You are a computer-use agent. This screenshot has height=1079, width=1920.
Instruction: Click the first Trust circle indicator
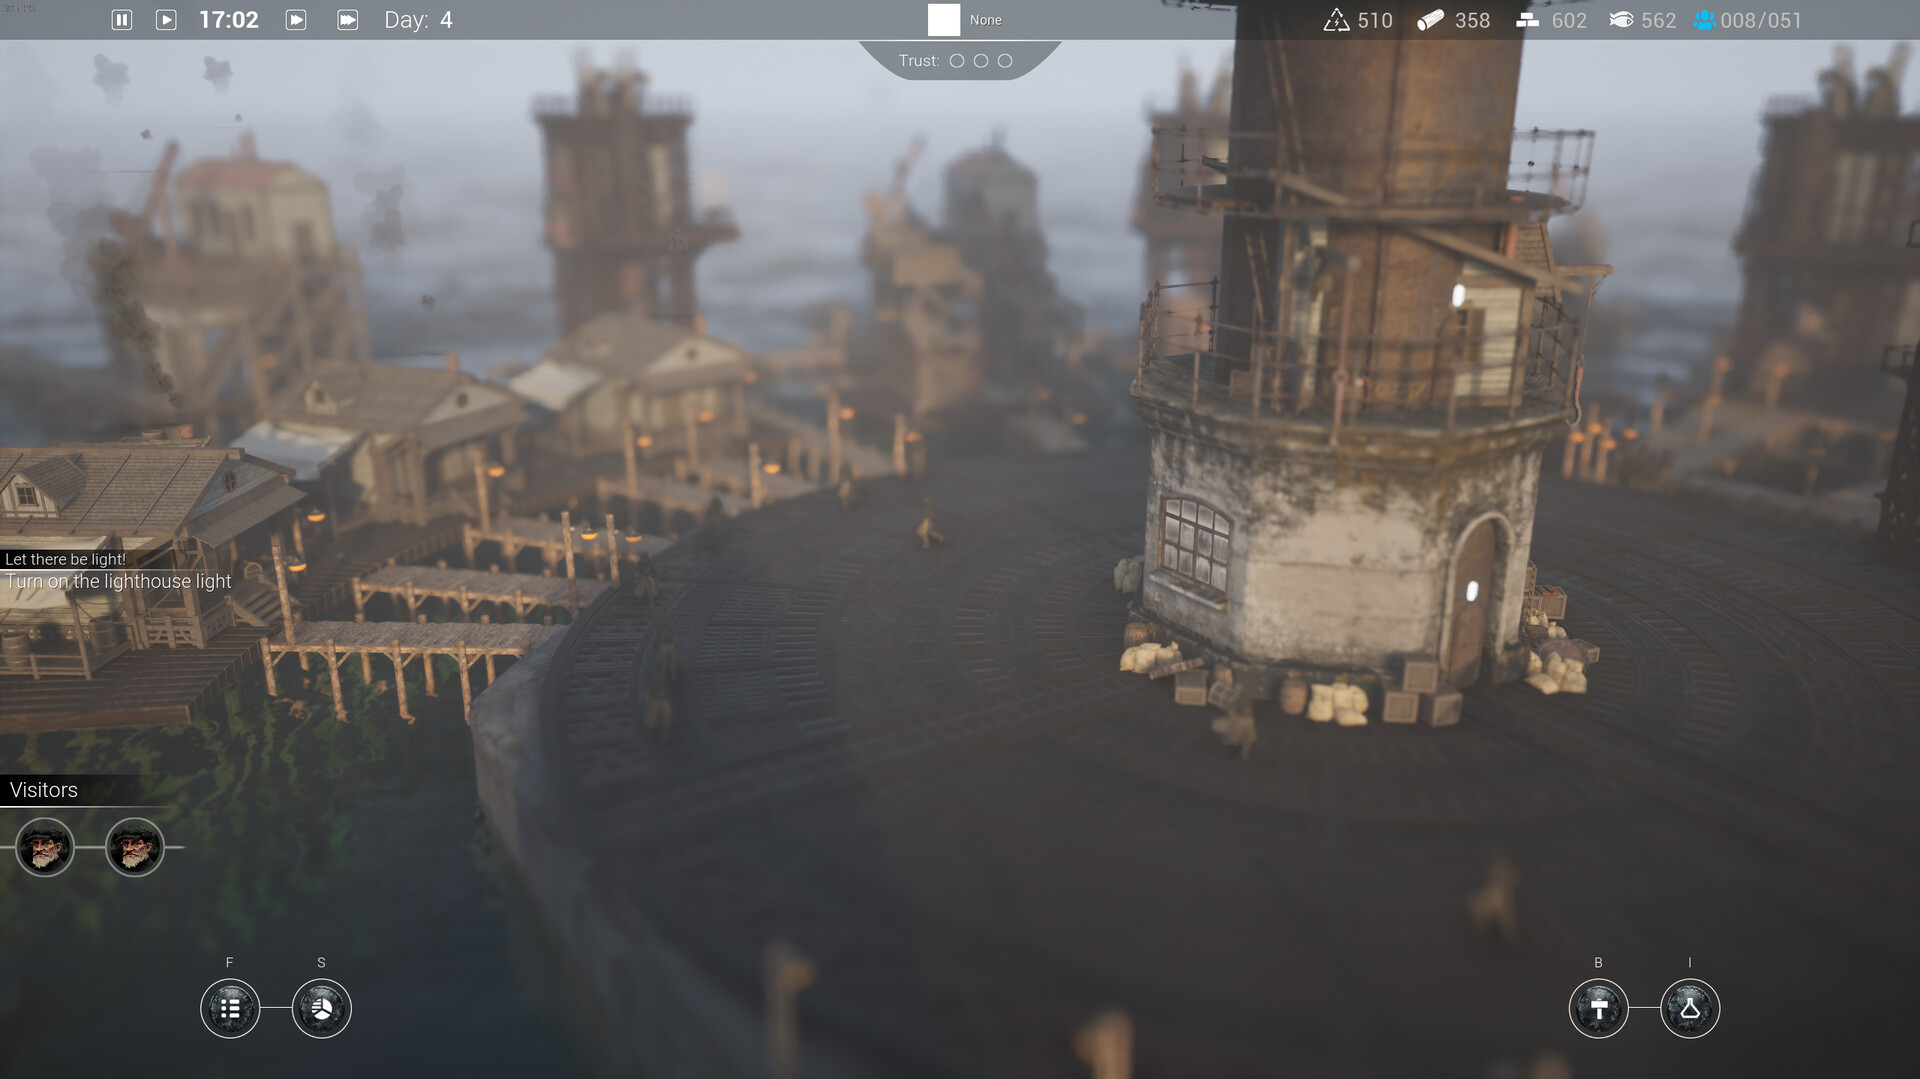tap(957, 61)
